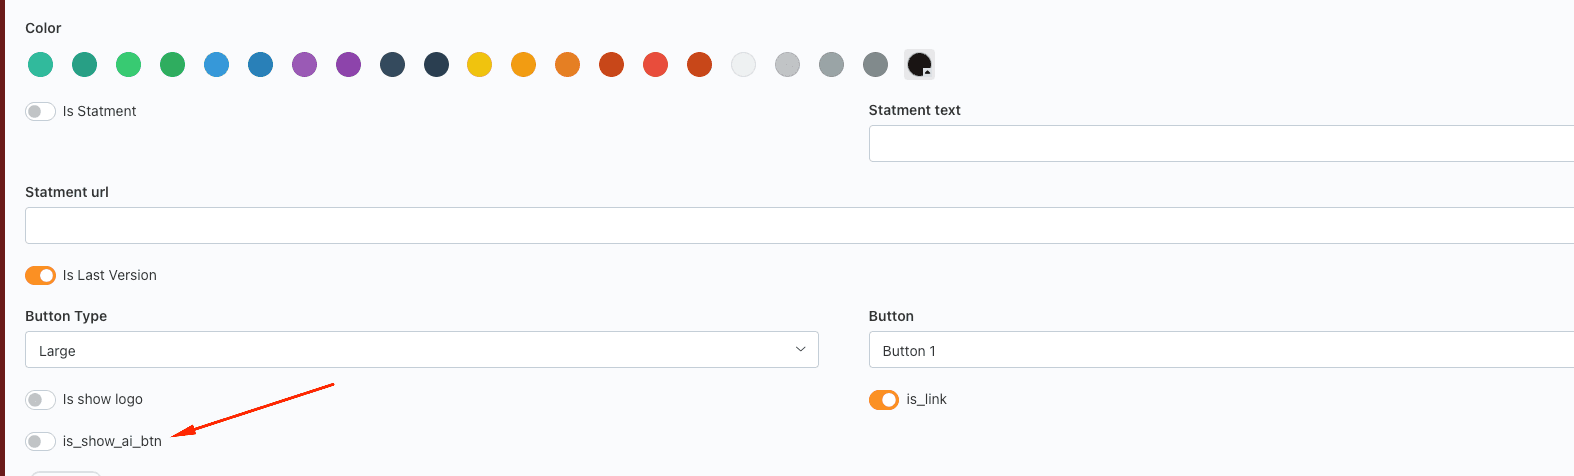
Task: Focus the Statment text input field
Action: 1221,143
